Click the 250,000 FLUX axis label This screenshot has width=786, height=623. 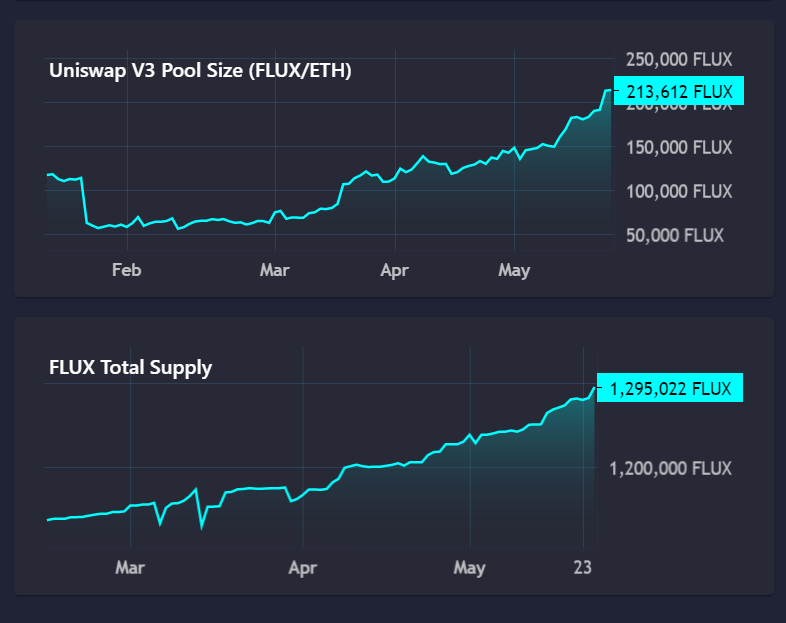(679, 59)
